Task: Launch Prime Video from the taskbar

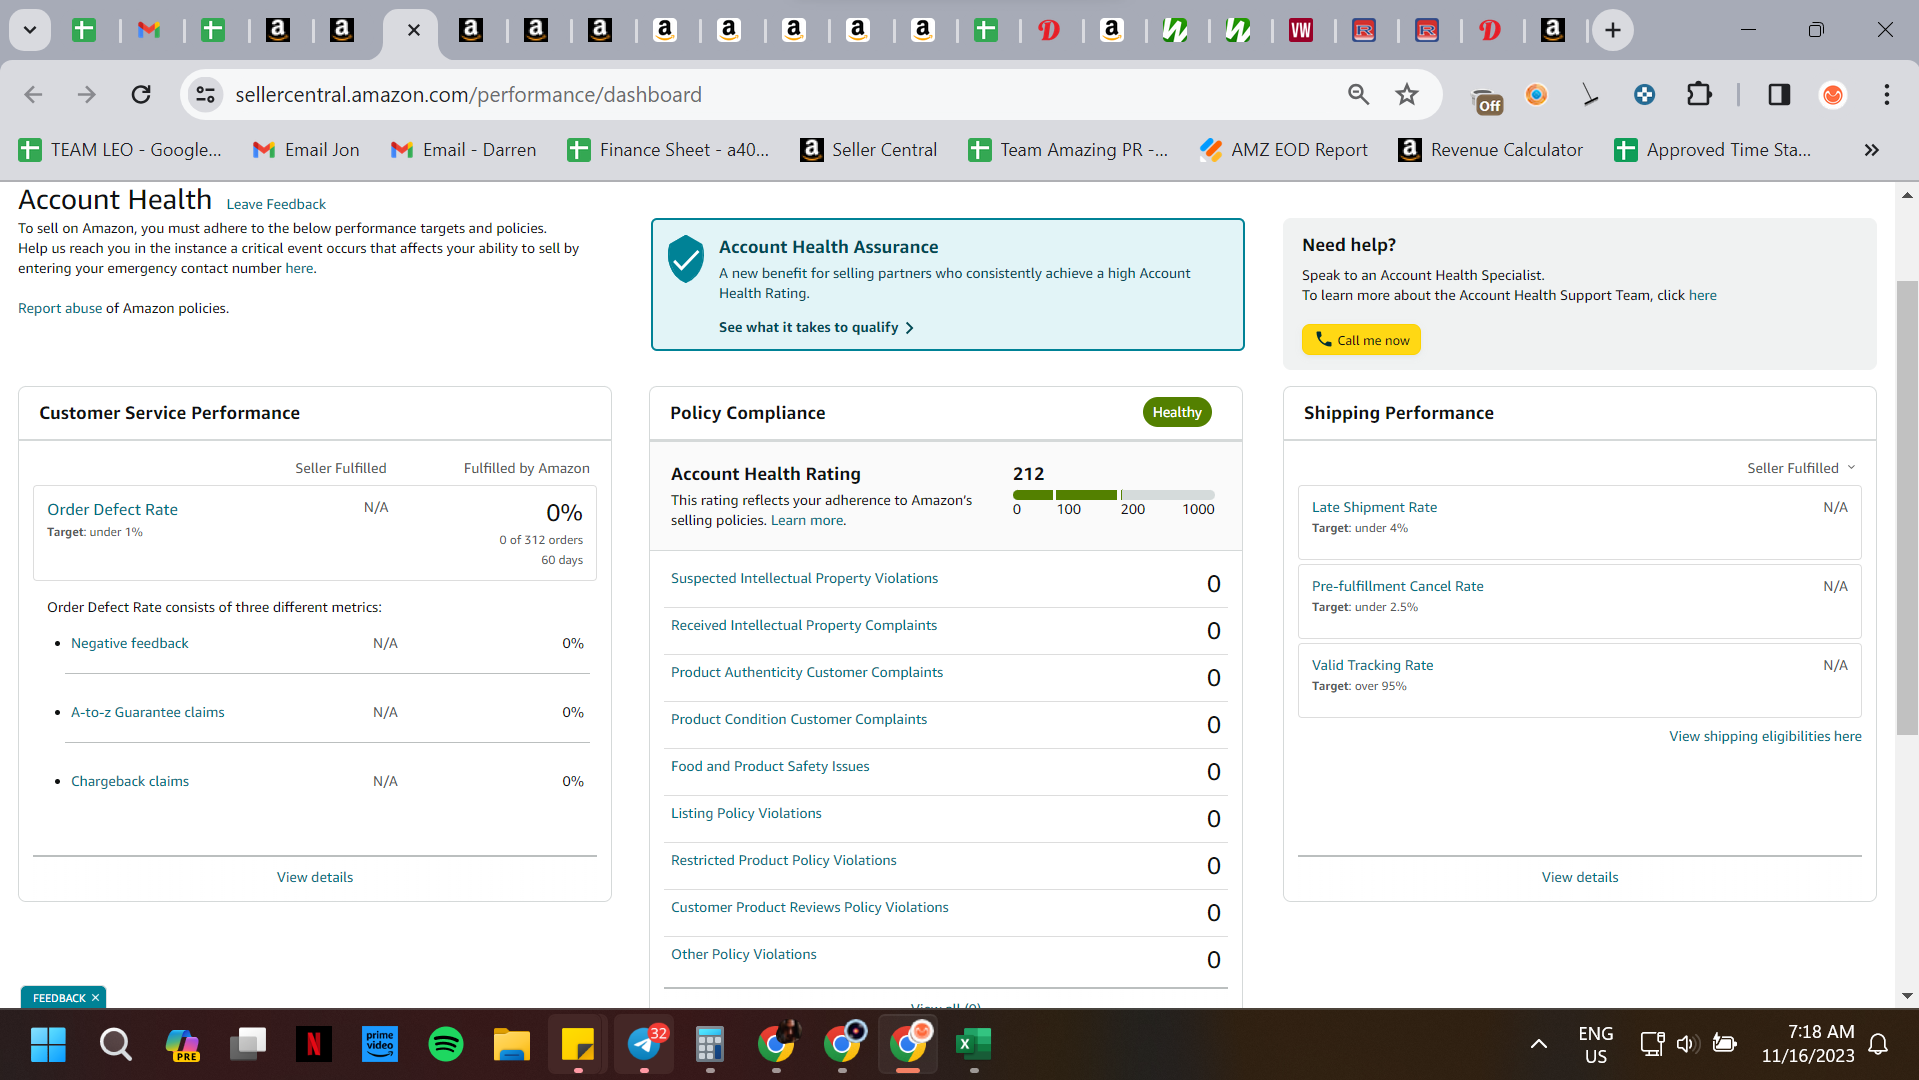Action: 380,1045
